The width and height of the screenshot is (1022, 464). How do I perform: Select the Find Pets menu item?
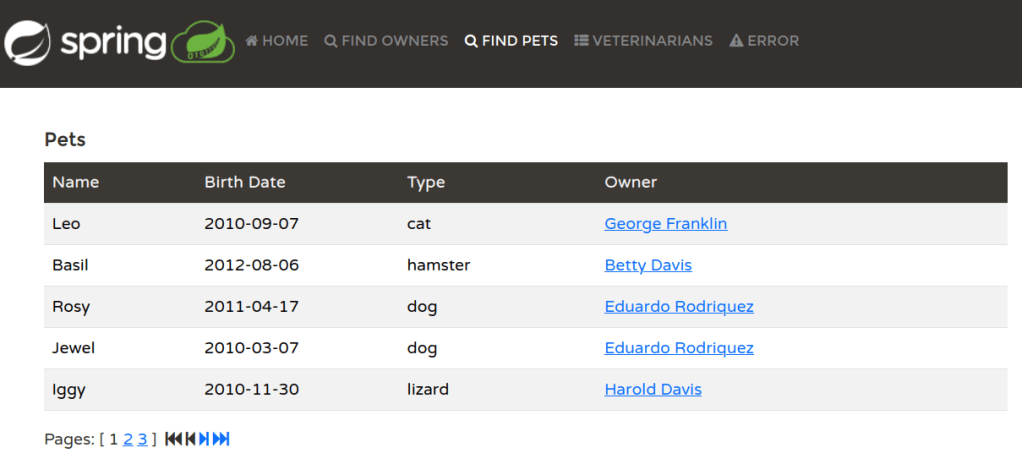coord(511,41)
